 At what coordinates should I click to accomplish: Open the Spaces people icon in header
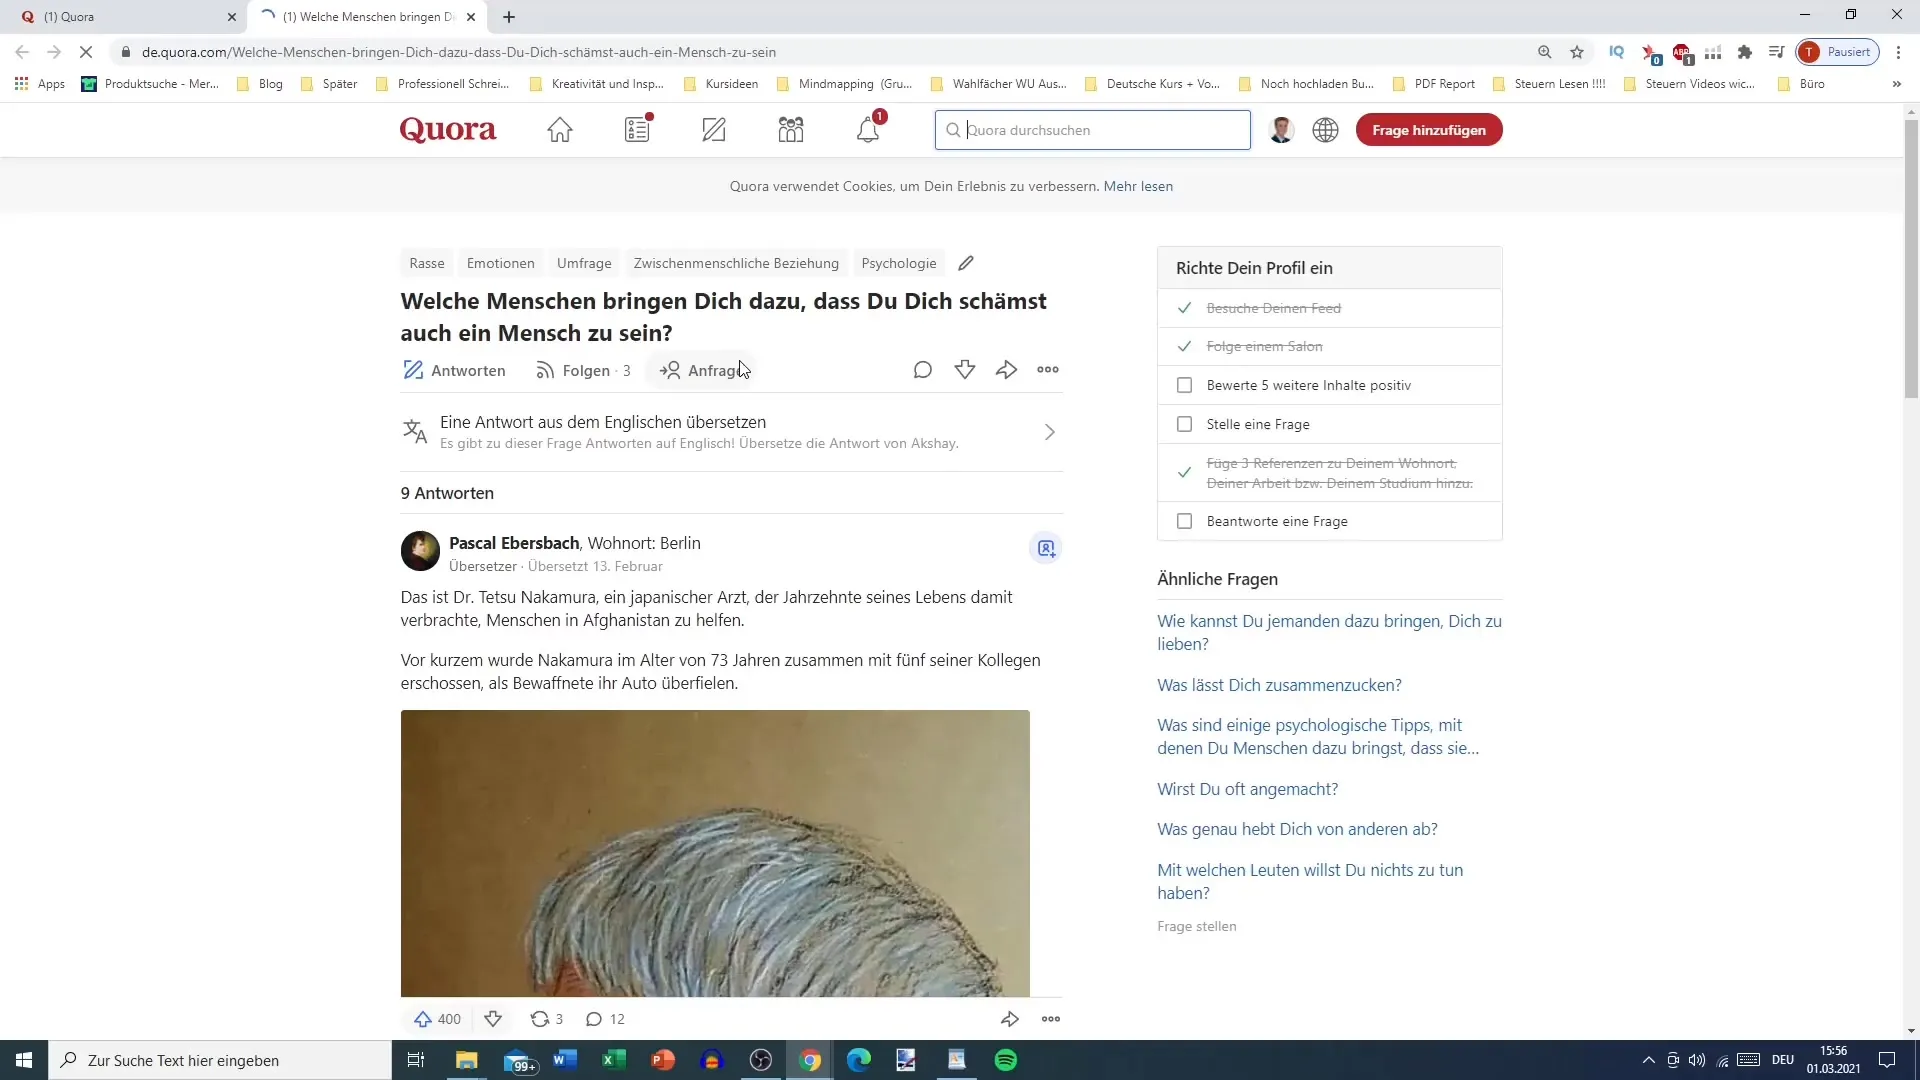[791, 130]
